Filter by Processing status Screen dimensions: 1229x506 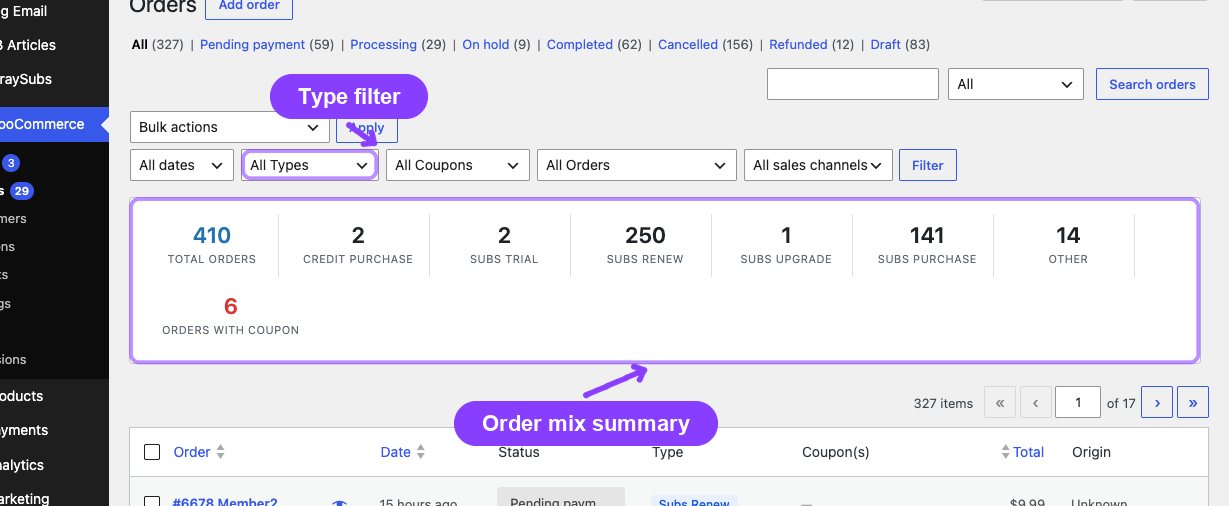point(383,44)
